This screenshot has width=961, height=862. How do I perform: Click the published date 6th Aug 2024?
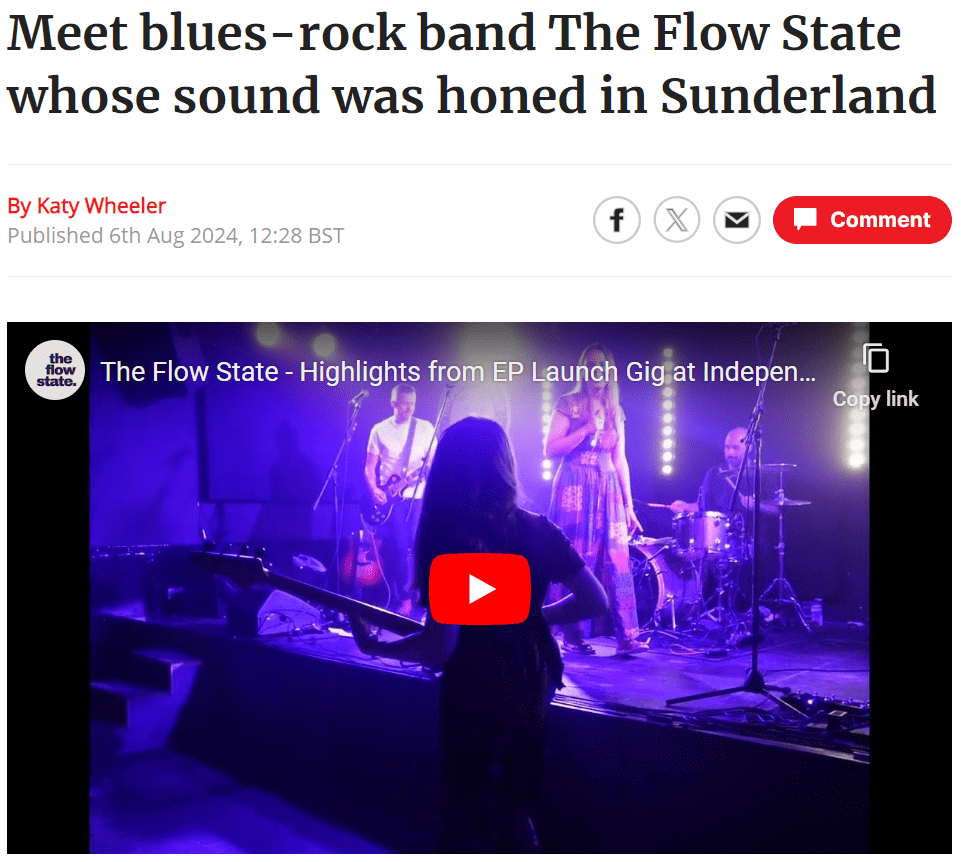175,236
